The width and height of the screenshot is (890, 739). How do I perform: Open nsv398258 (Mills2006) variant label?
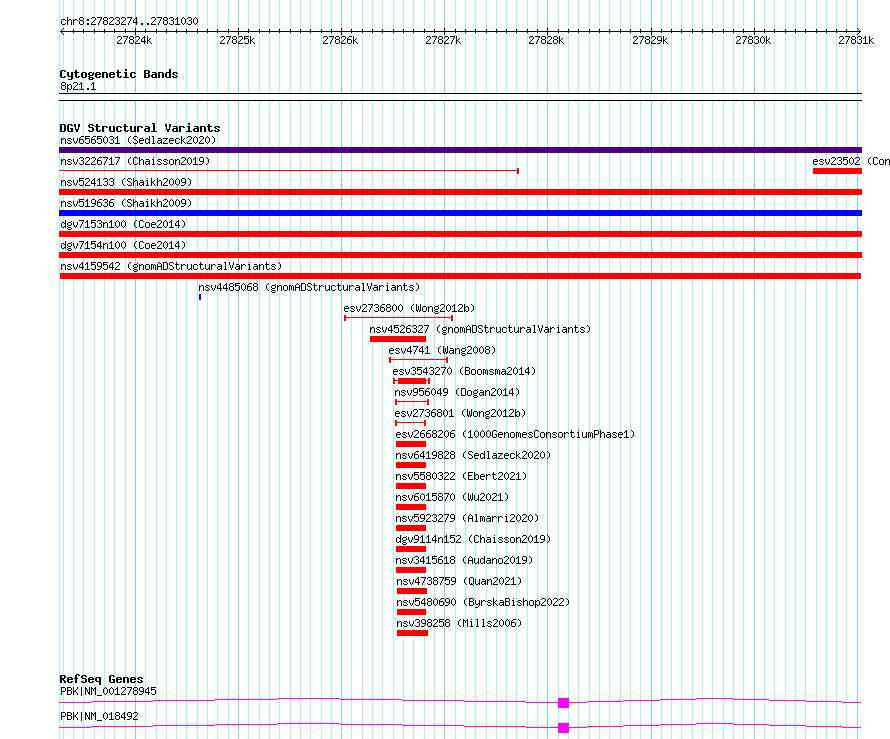(459, 623)
